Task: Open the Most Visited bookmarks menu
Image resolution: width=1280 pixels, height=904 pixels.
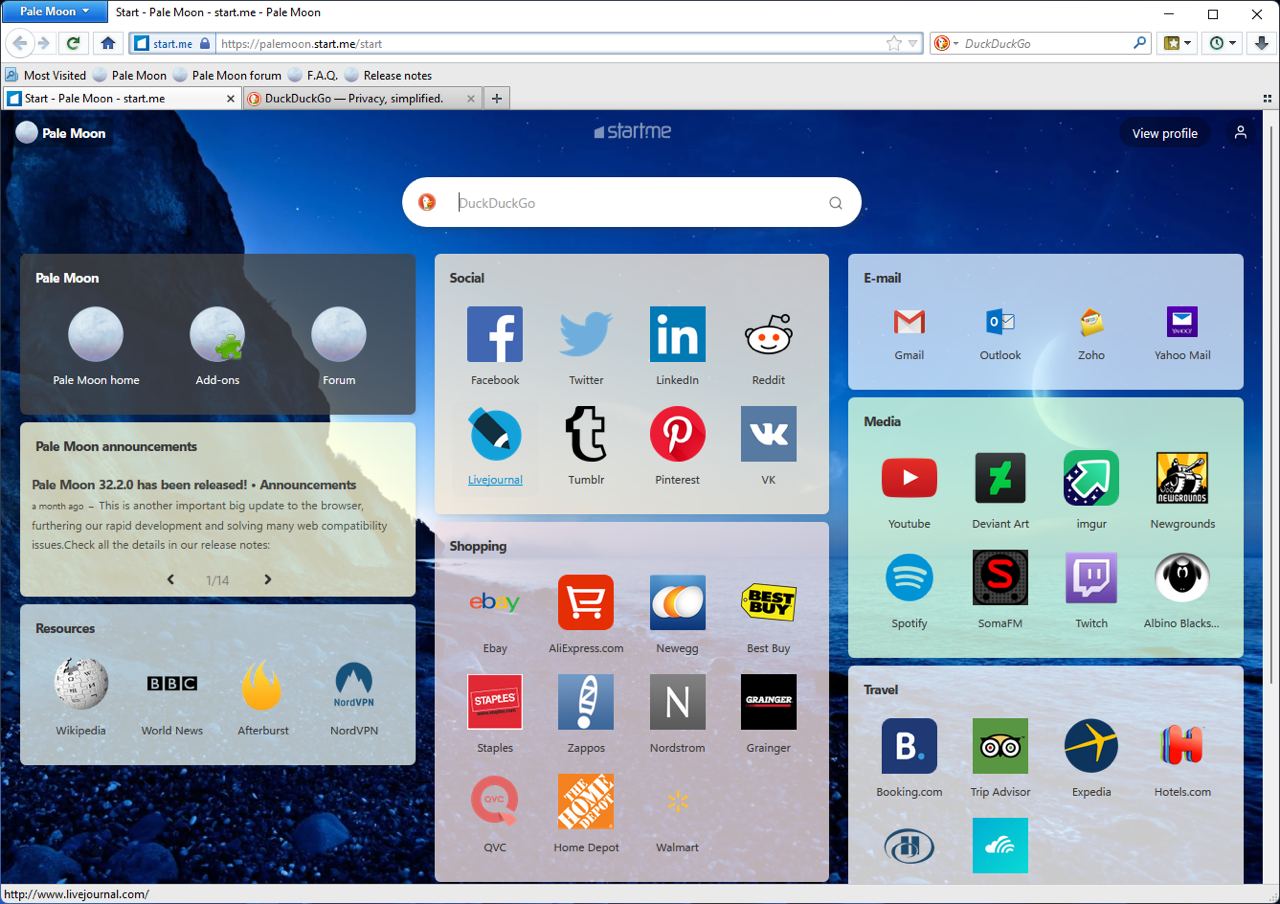Action: pyautogui.click(x=45, y=75)
